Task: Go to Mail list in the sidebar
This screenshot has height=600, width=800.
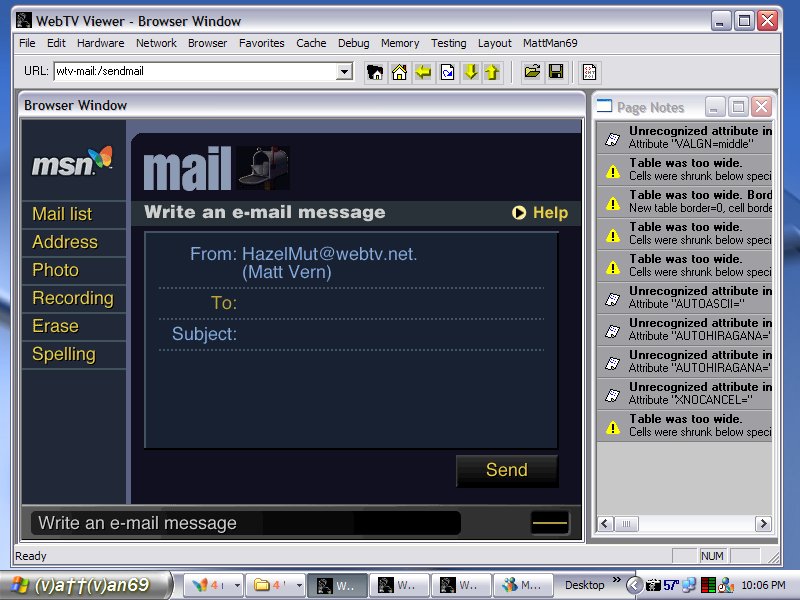Action: tap(62, 214)
